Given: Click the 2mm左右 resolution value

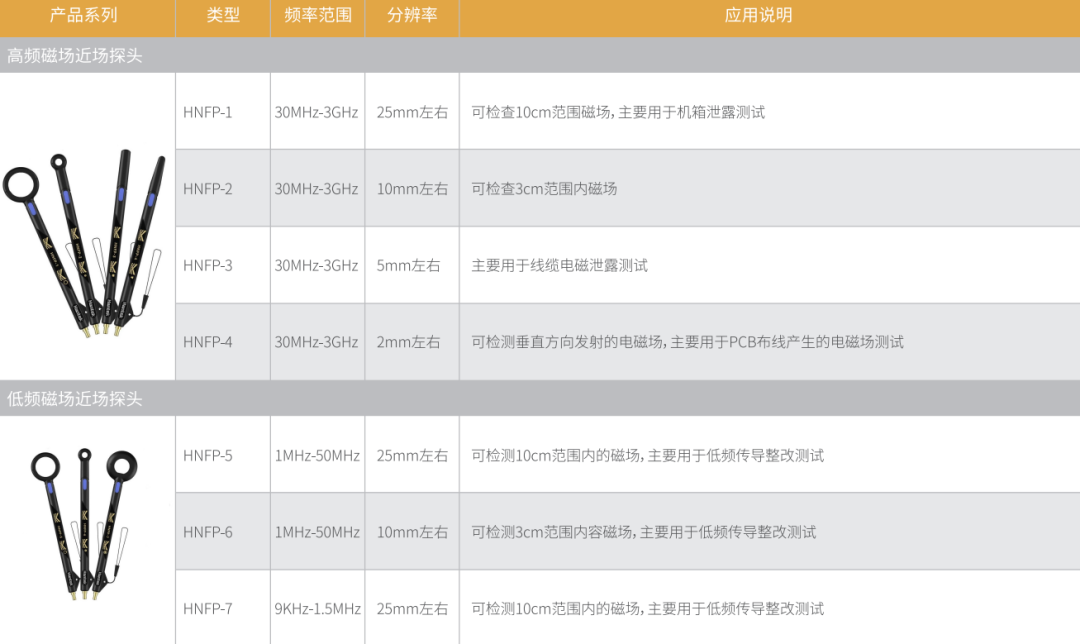Looking at the screenshot, I should 408,342.
